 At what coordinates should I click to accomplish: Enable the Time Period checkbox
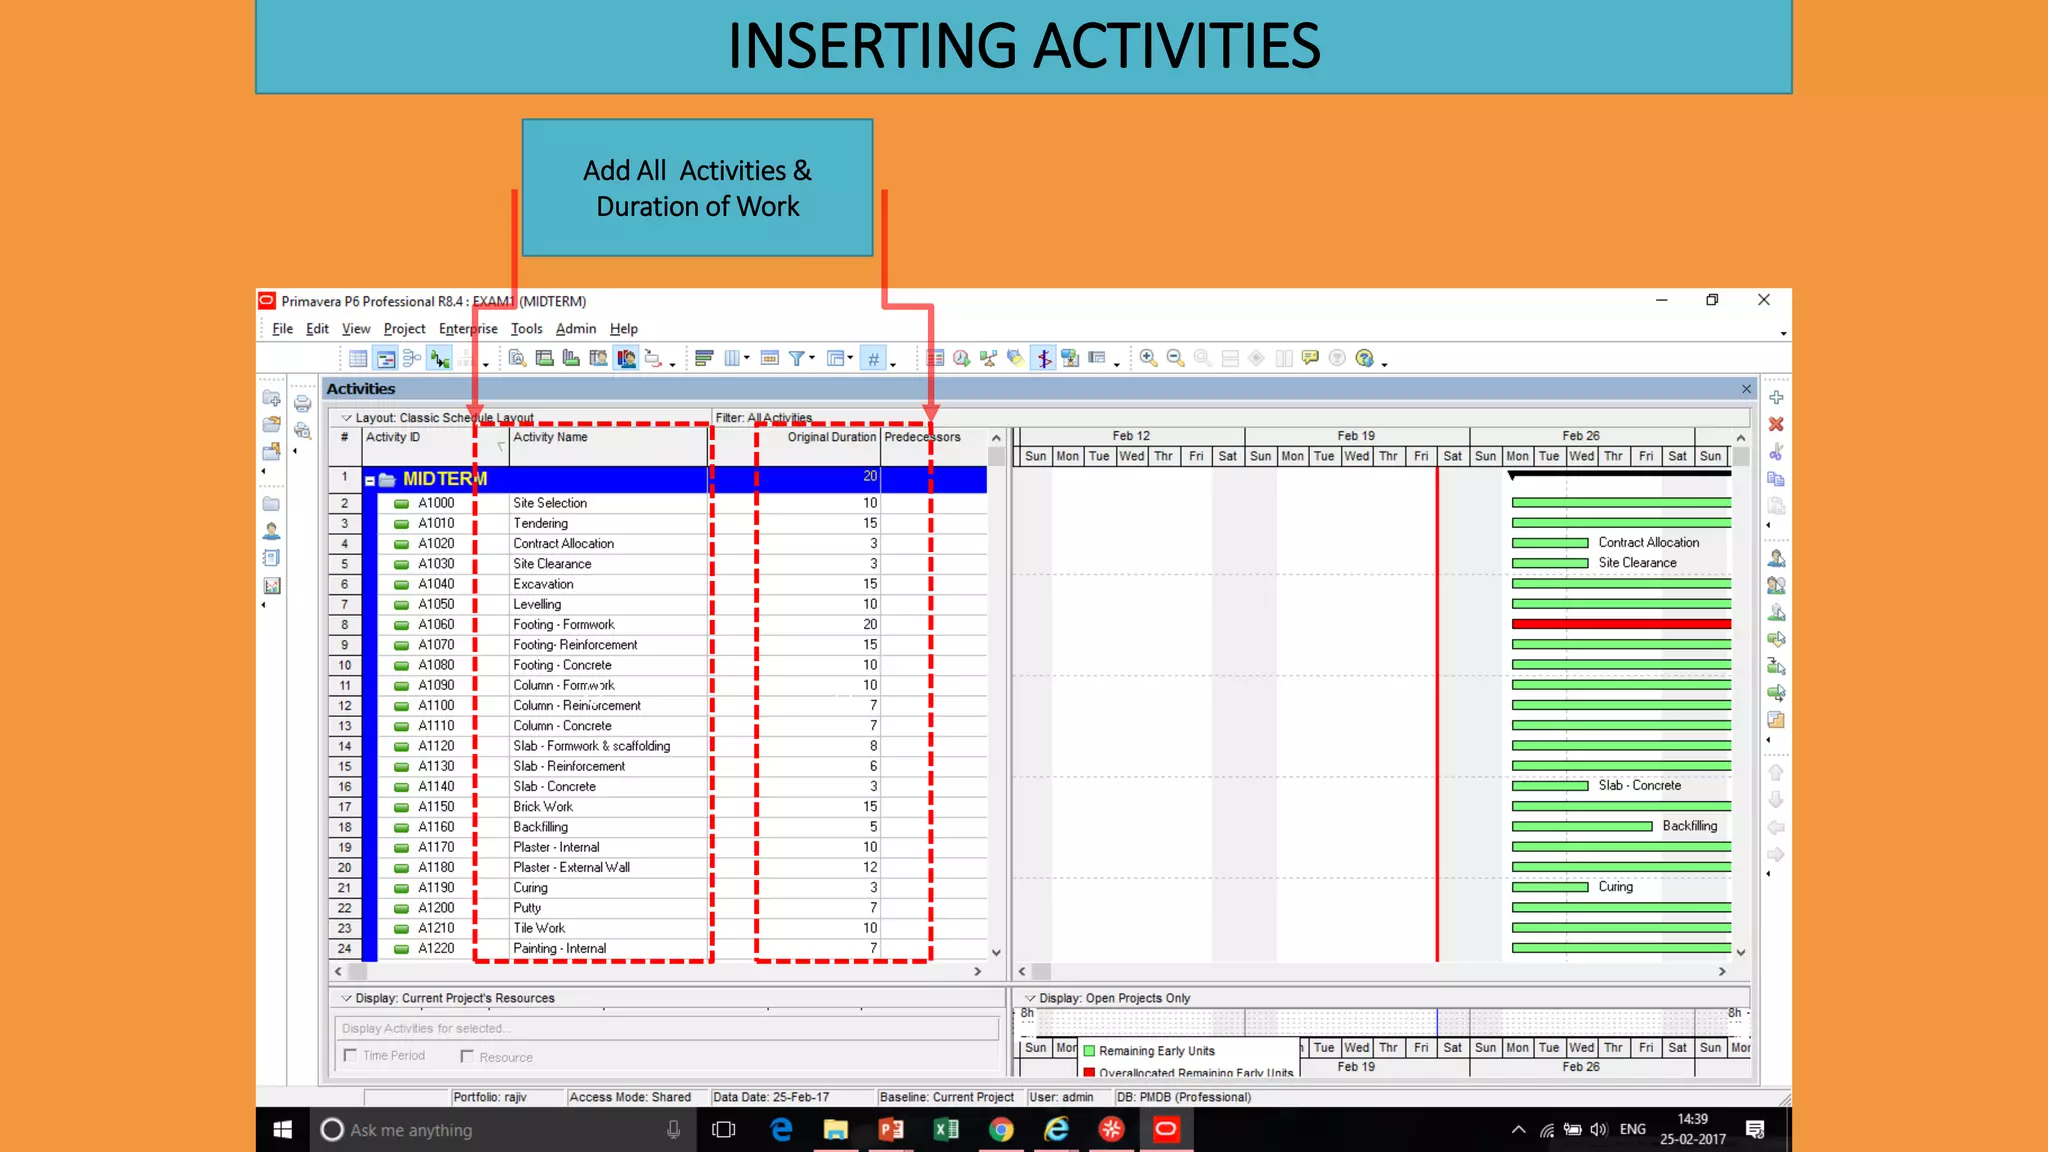click(350, 1055)
